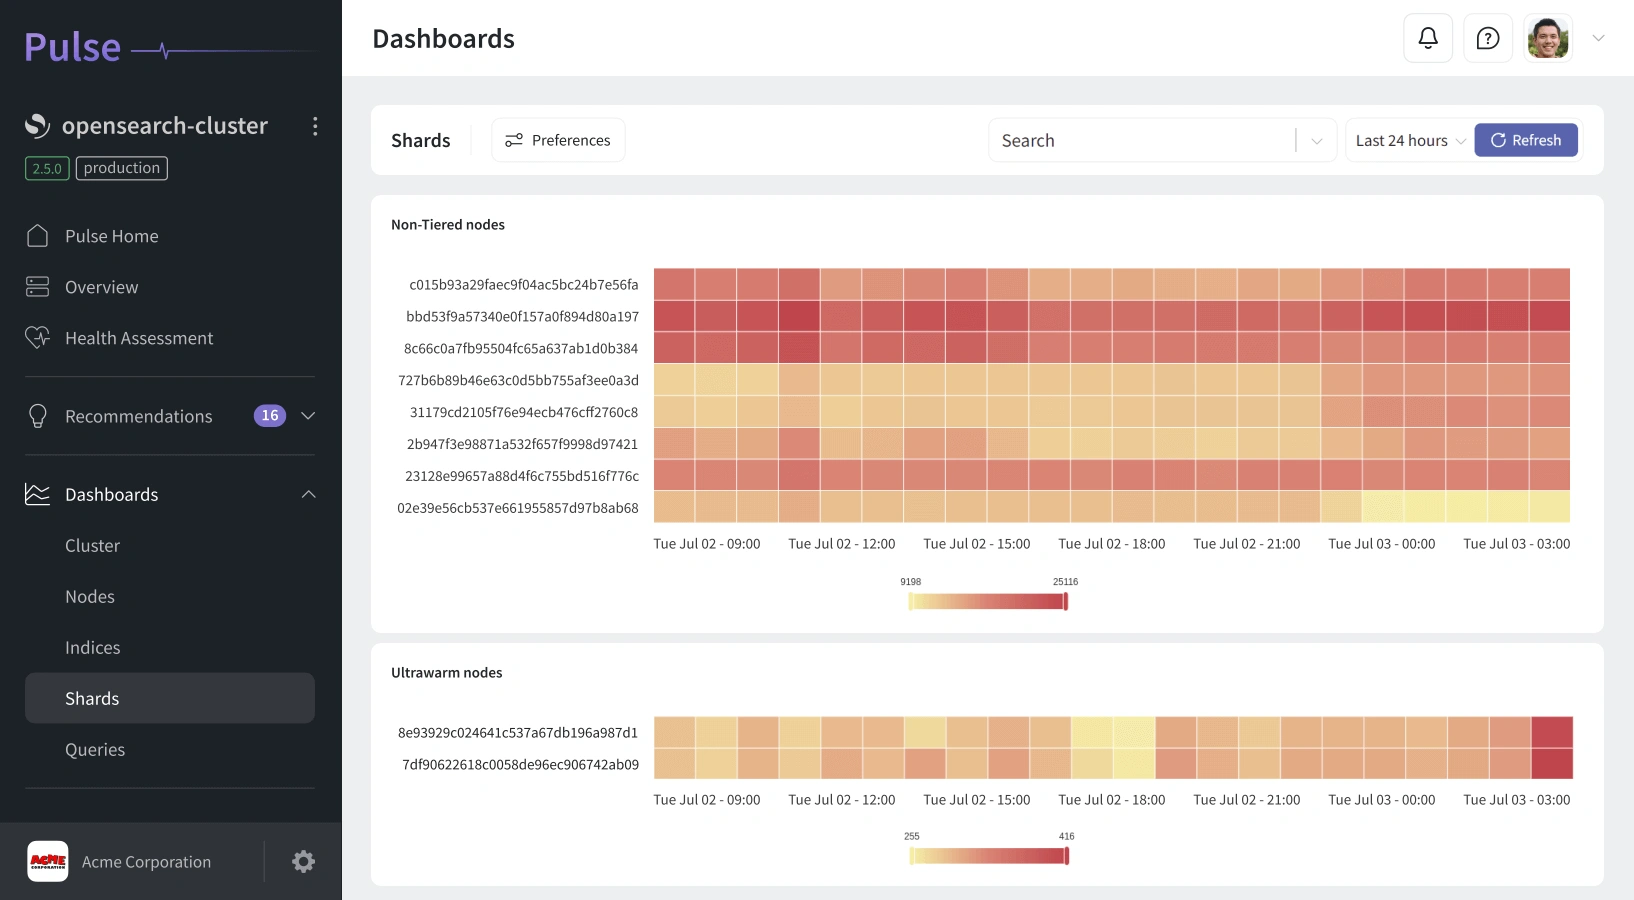This screenshot has height=900, width=1634.
Task: Expand the user profile menu chevron
Action: pos(1598,38)
